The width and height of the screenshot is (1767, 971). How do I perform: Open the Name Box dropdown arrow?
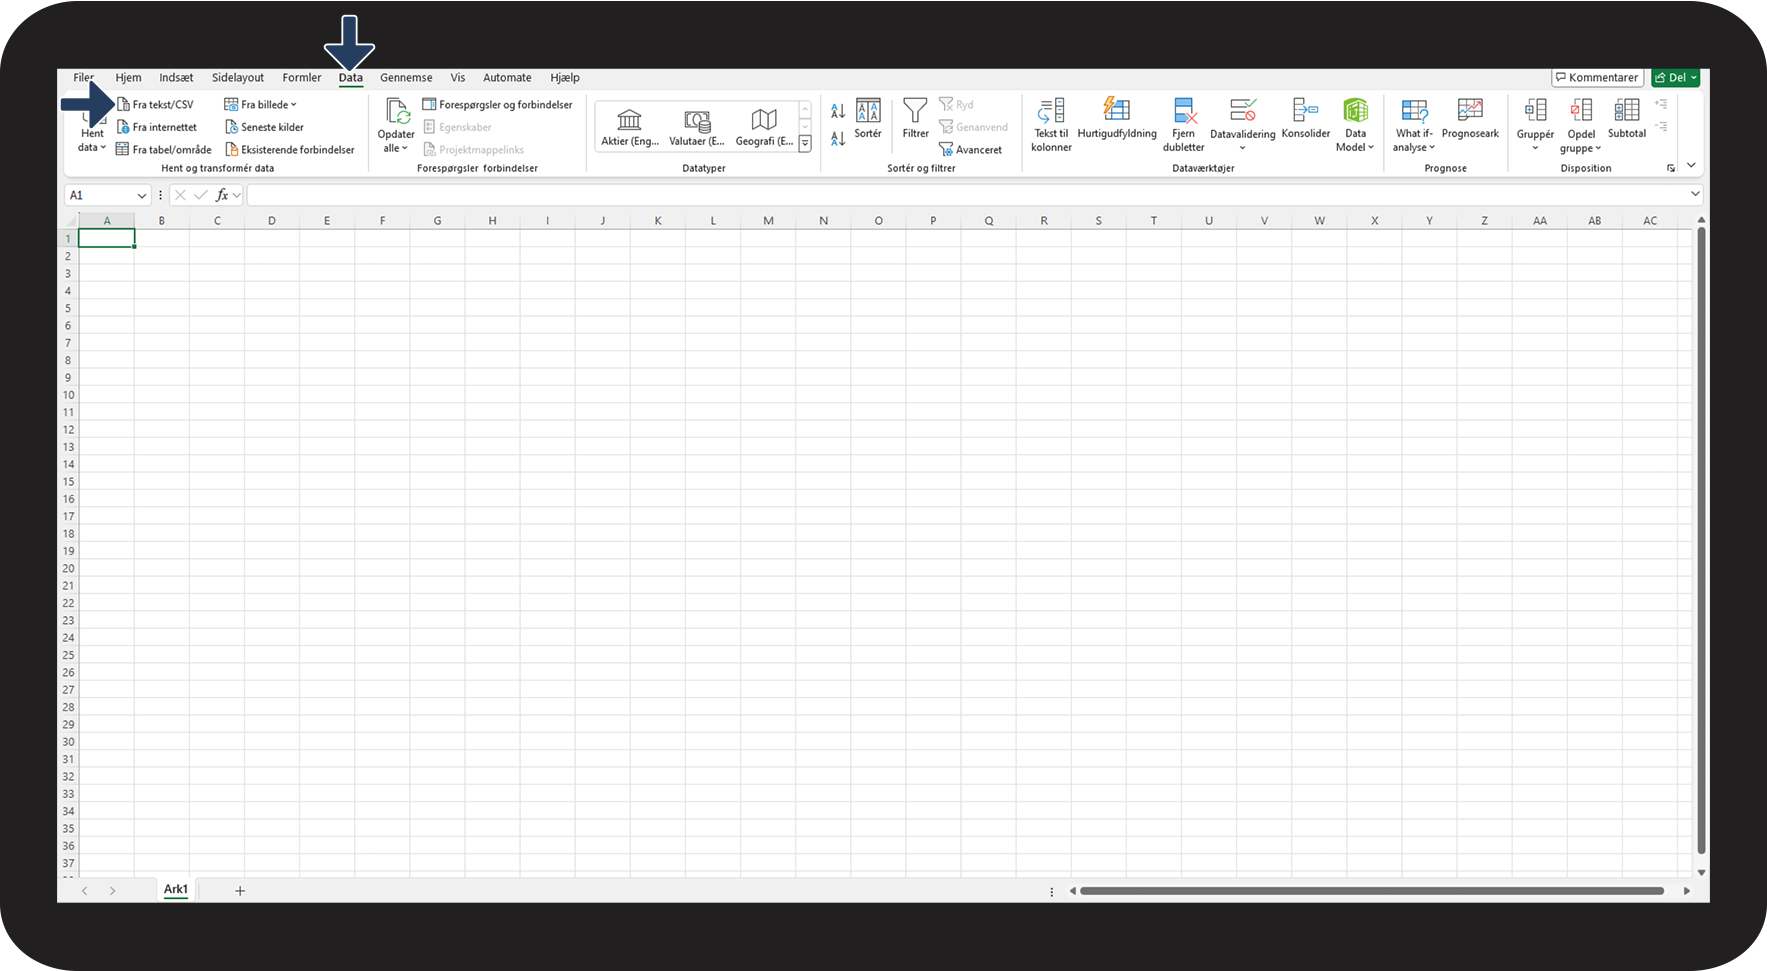pyautogui.click(x=141, y=196)
